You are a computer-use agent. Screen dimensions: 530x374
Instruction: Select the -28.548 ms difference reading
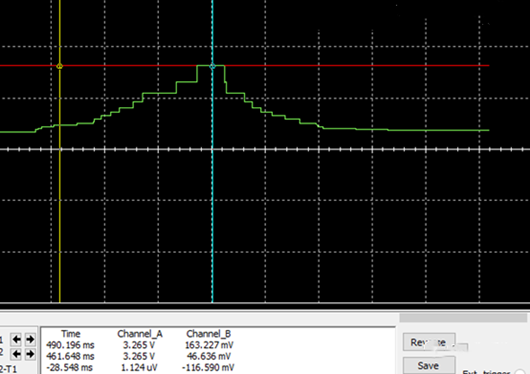[69, 368]
